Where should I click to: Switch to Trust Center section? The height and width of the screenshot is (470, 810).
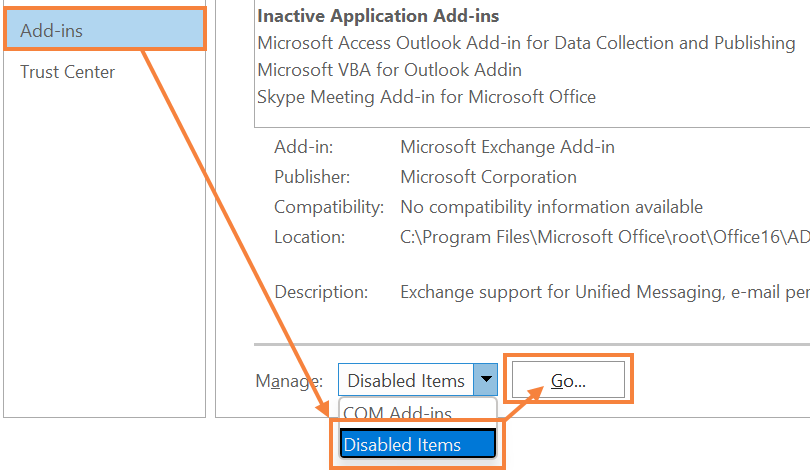point(67,72)
